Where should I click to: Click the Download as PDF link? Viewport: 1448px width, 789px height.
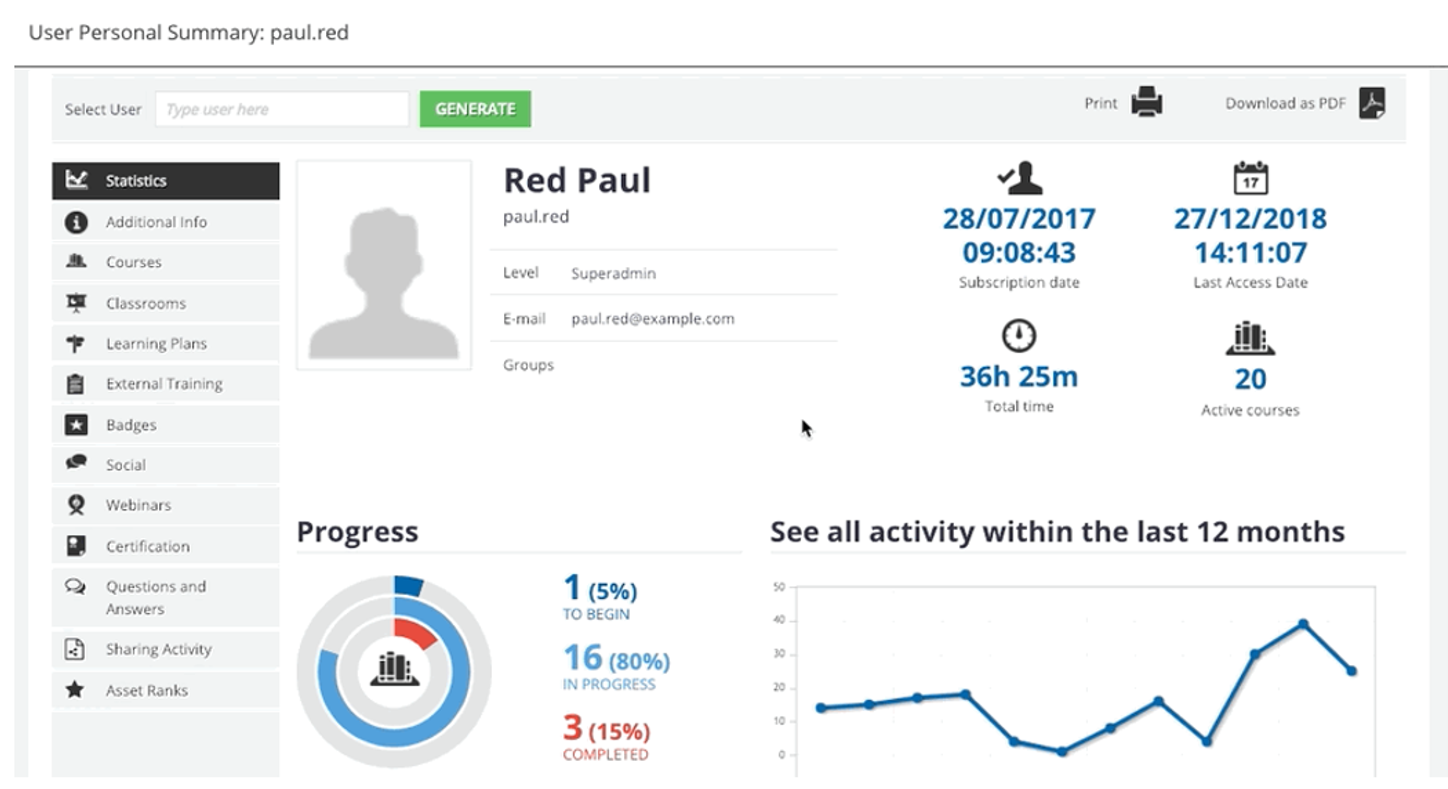pyautogui.click(x=1285, y=103)
